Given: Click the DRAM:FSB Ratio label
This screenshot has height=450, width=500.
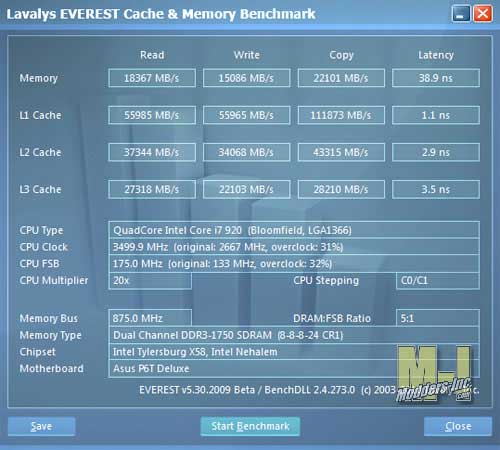Looking at the screenshot, I should 332,318.
